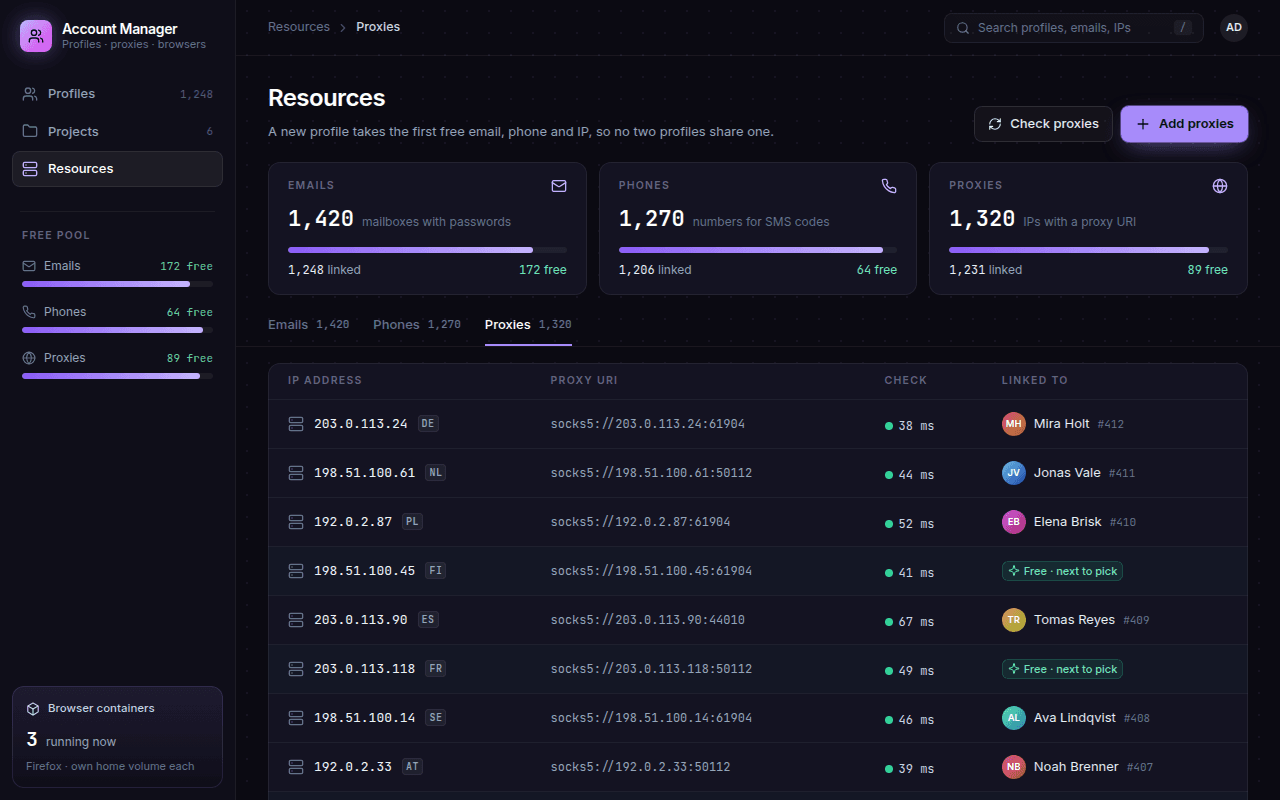This screenshot has height=800, width=1280.
Task: Click the Account Manager logo icon
Action: click(x=36, y=36)
